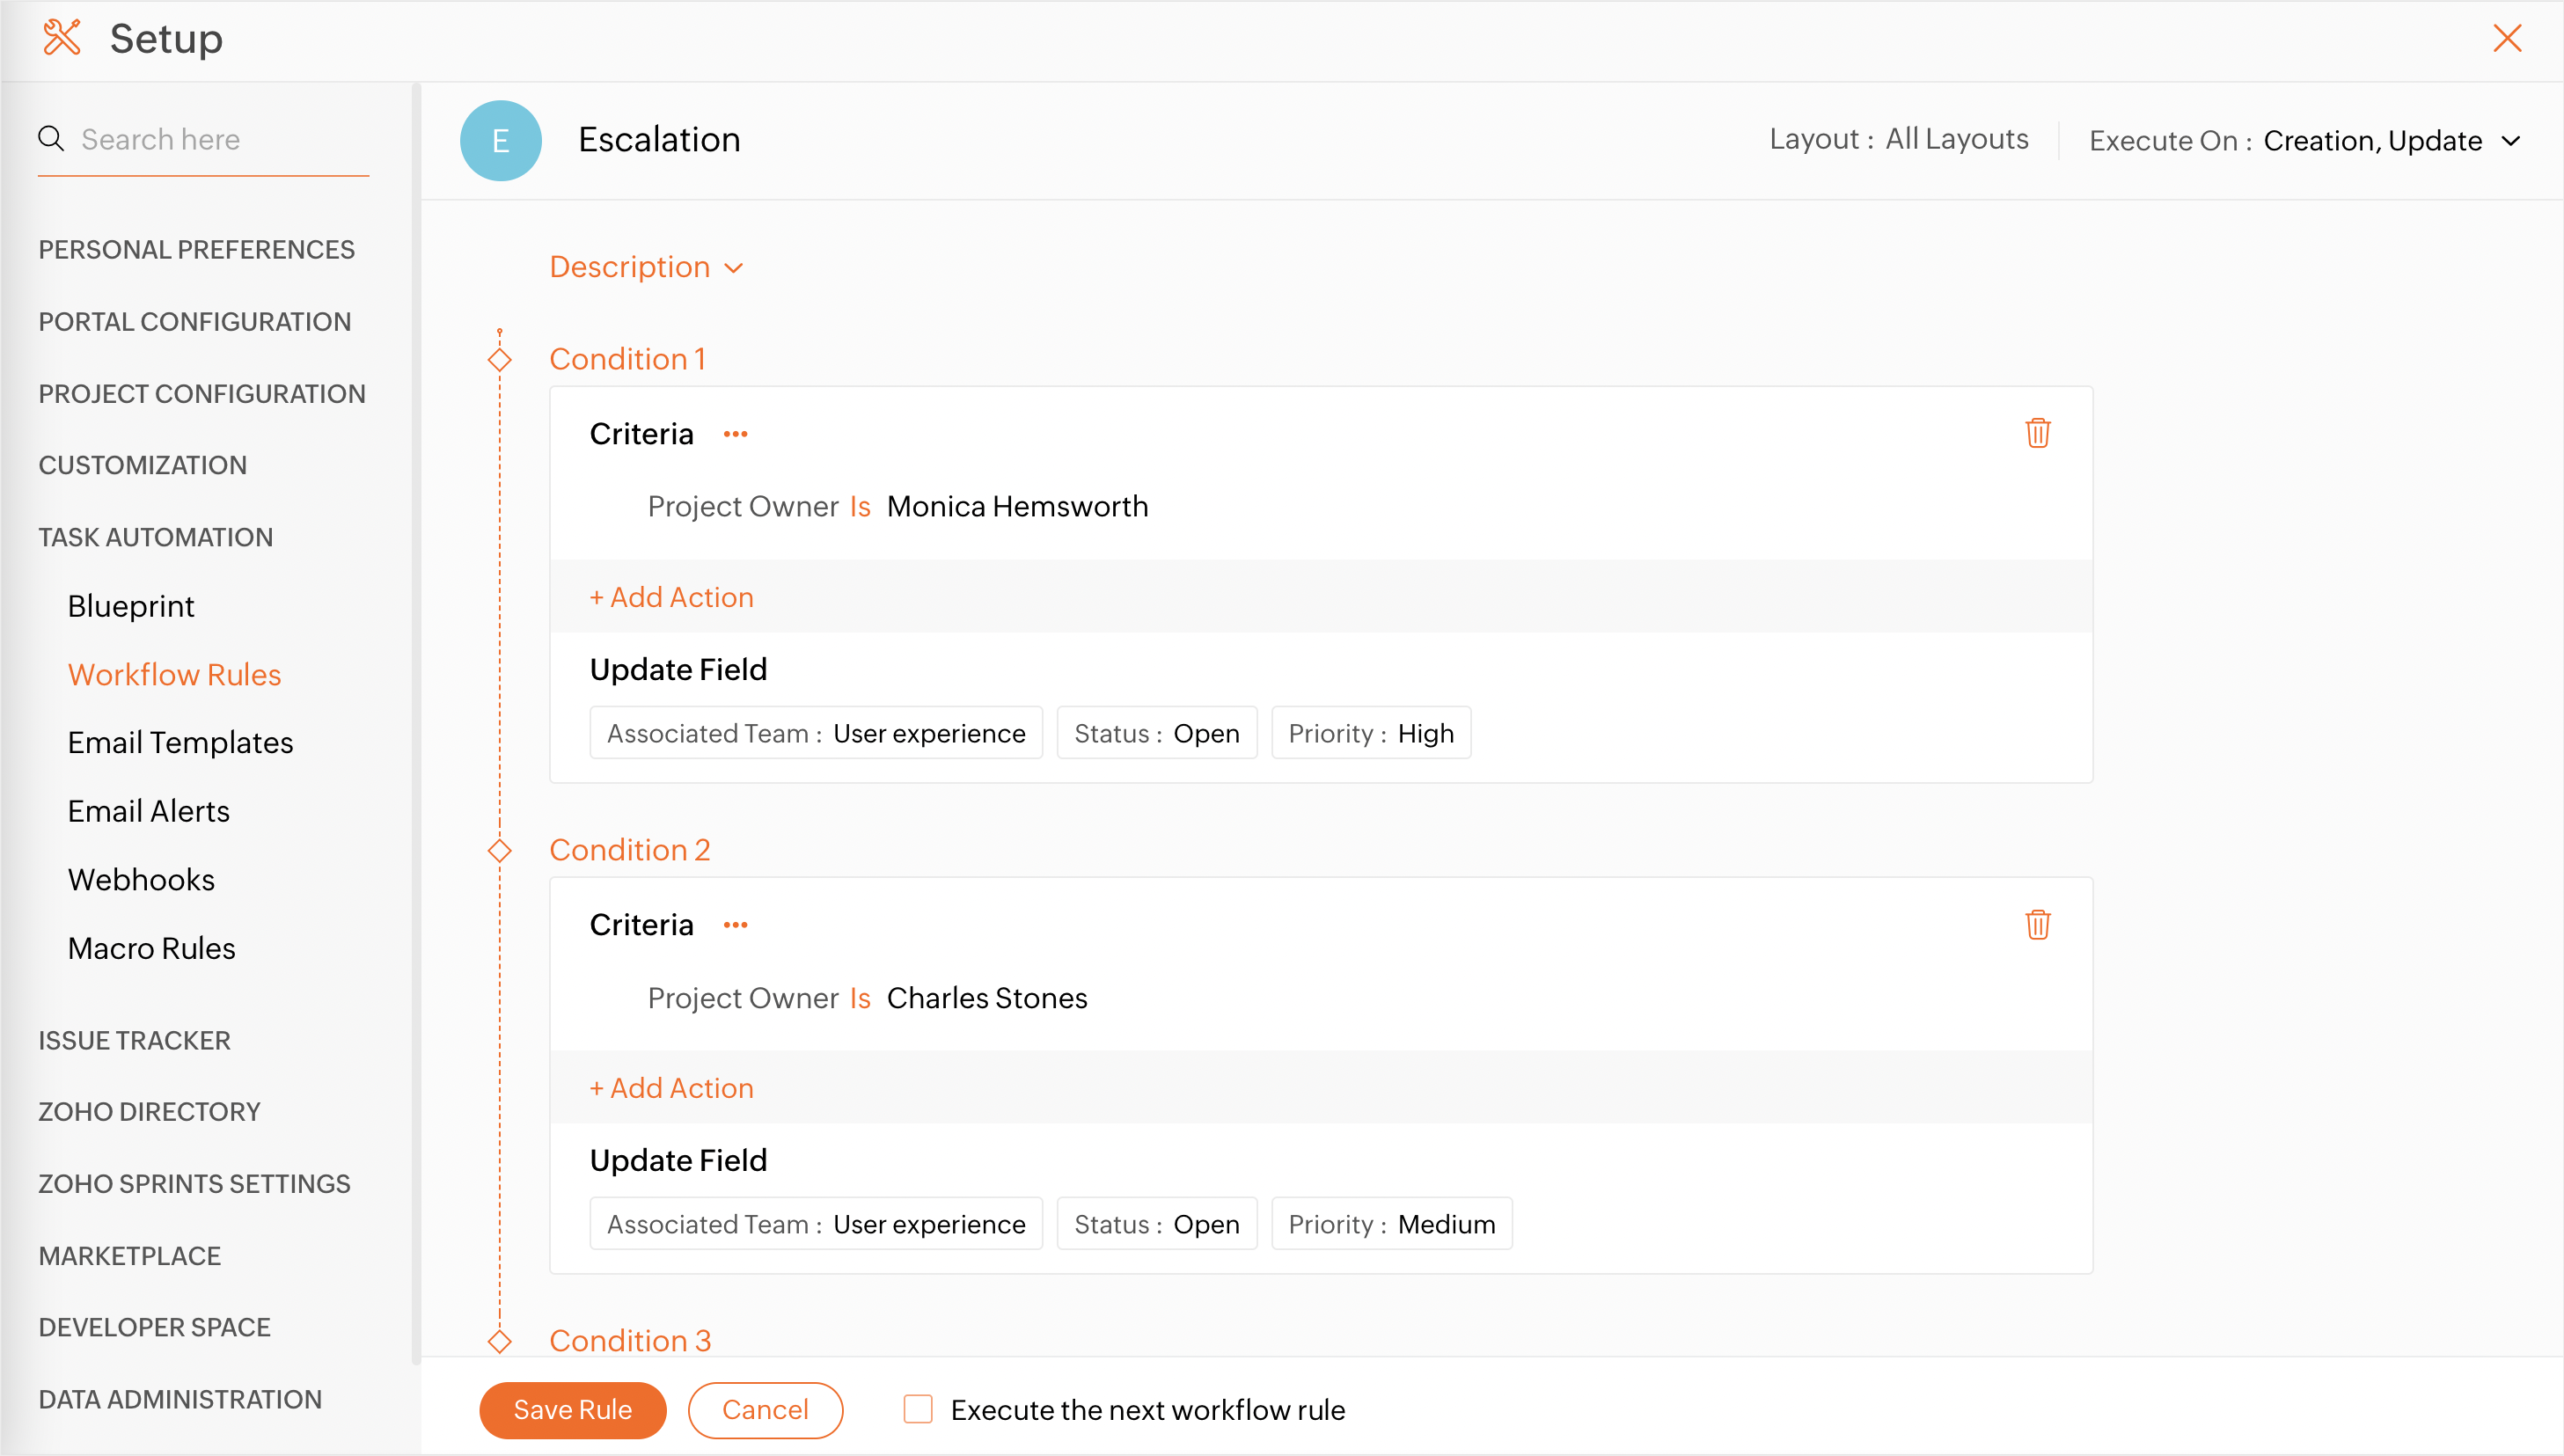Open Zoho Directory section

[x=149, y=1112]
